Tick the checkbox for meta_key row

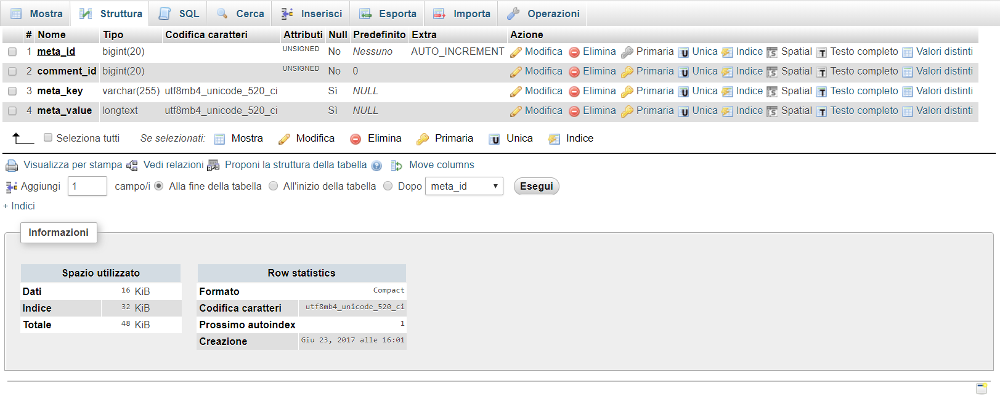[12, 91]
